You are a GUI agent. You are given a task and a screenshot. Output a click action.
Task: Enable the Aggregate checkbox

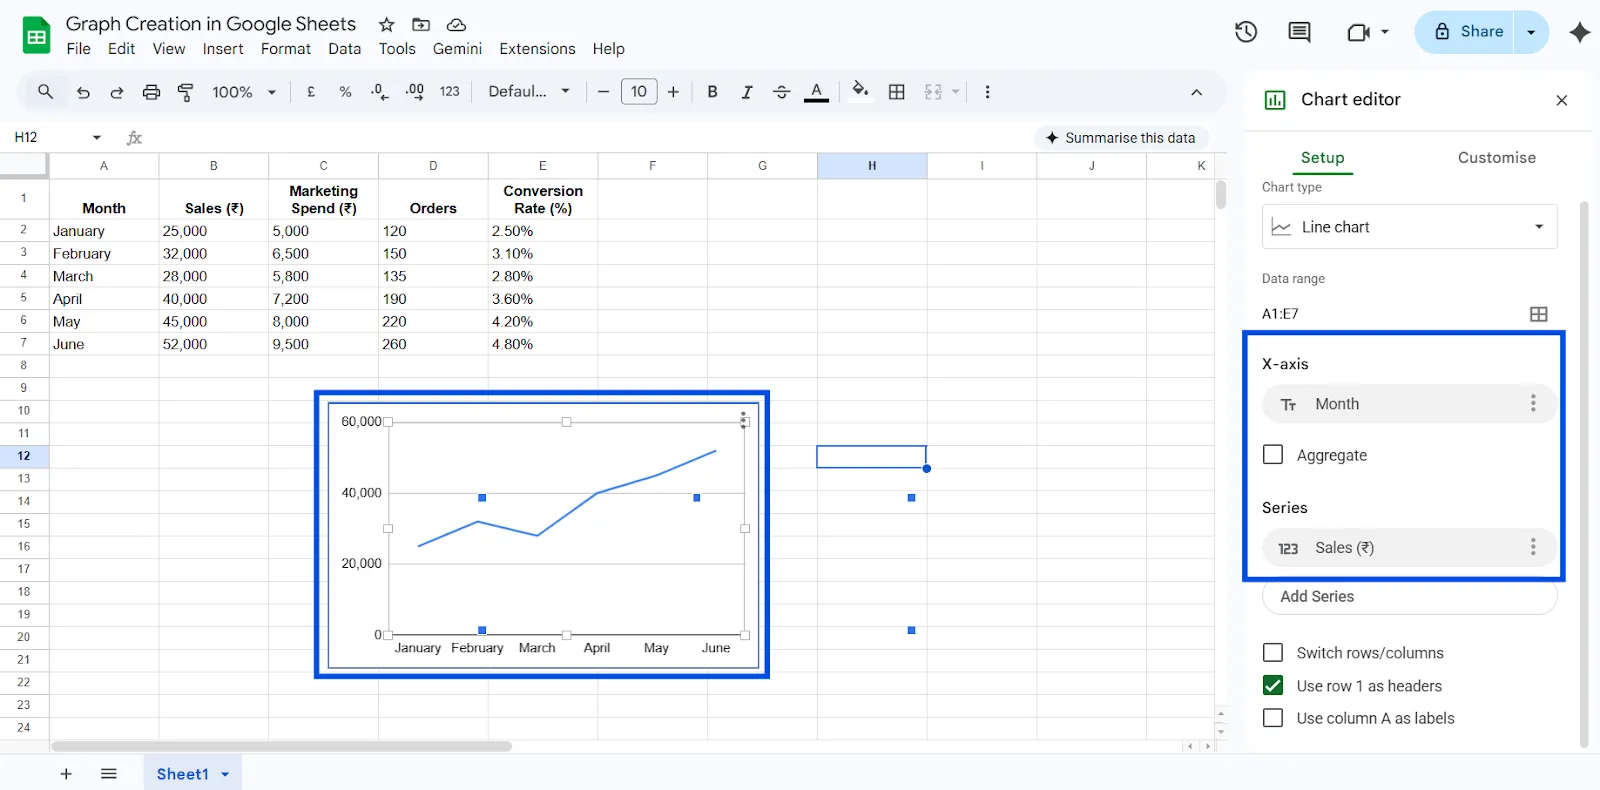pos(1273,455)
